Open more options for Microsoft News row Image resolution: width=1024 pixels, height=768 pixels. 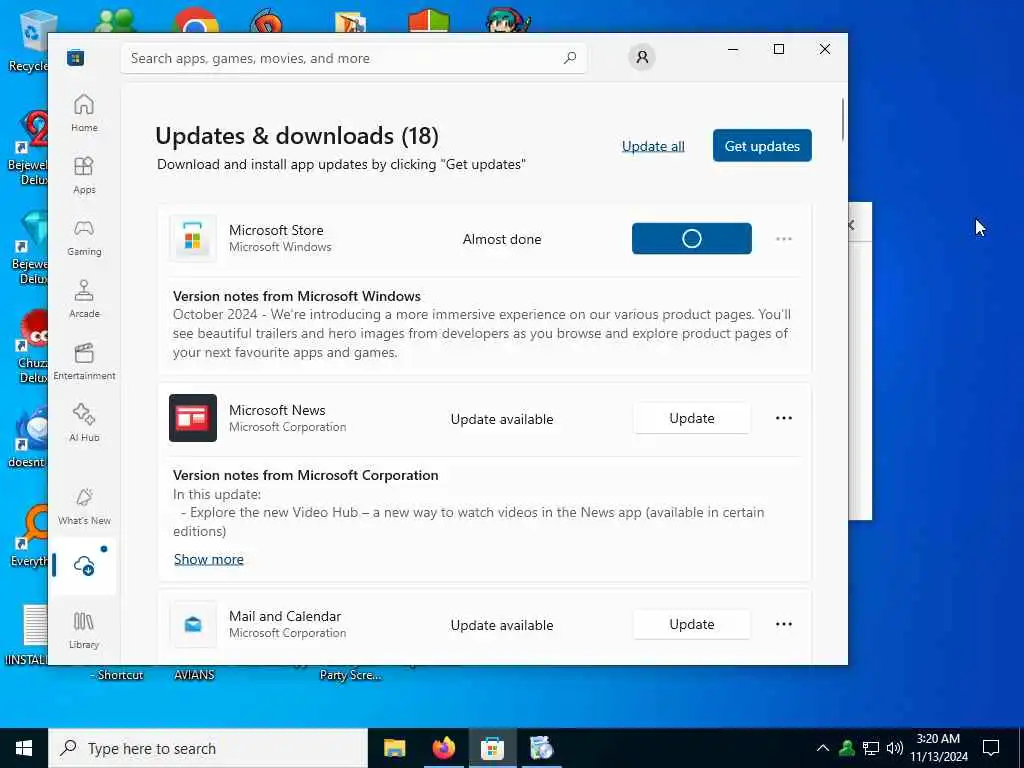coord(784,418)
